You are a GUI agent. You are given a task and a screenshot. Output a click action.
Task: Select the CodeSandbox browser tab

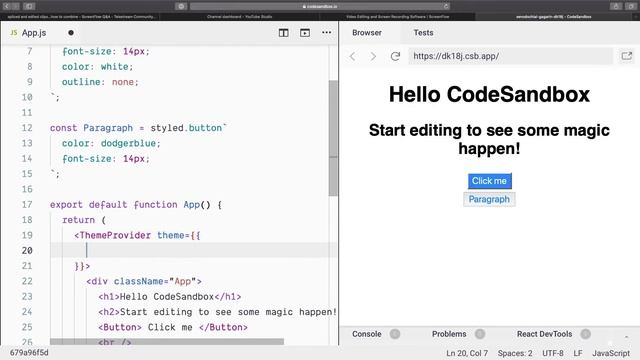[553, 17]
